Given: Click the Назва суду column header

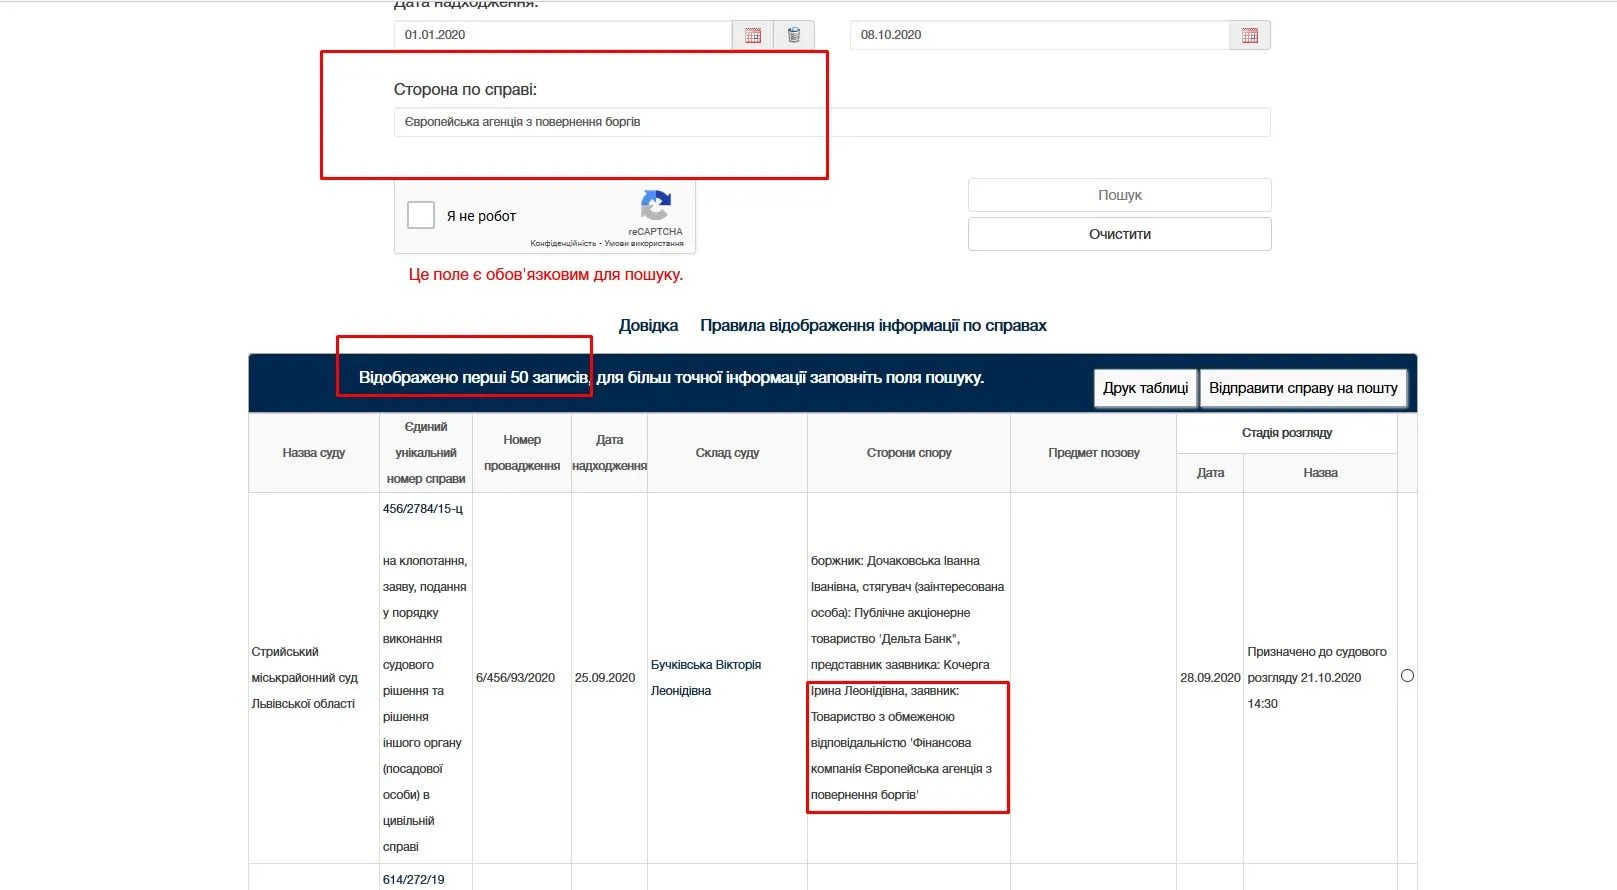Looking at the screenshot, I should (x=313, y=452).
